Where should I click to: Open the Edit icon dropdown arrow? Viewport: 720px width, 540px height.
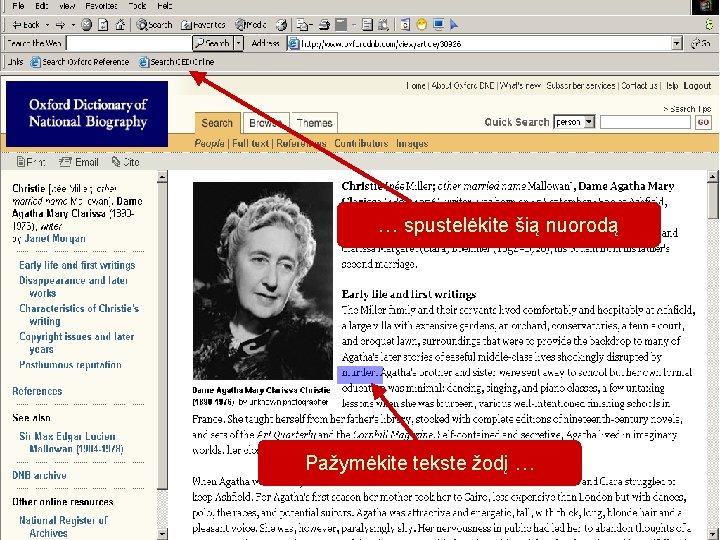tap(354, 25)
